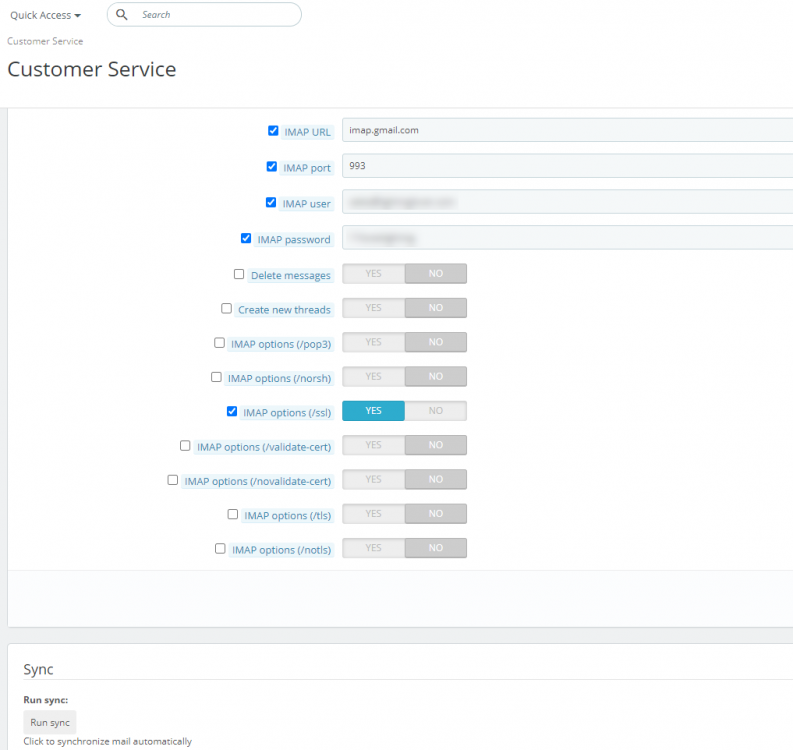Uncheck the IMAP user checkbox
Image resolution: width=793 pixels, height=750 pixels.
[271, 203]
